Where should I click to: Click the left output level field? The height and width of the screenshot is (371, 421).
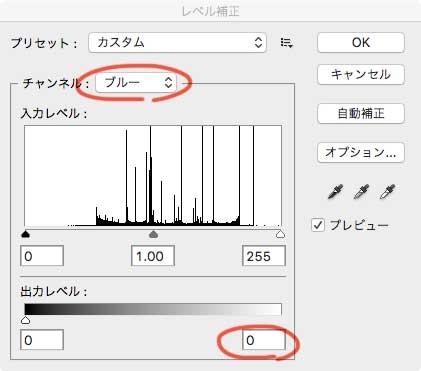click(x=42, y=340)
